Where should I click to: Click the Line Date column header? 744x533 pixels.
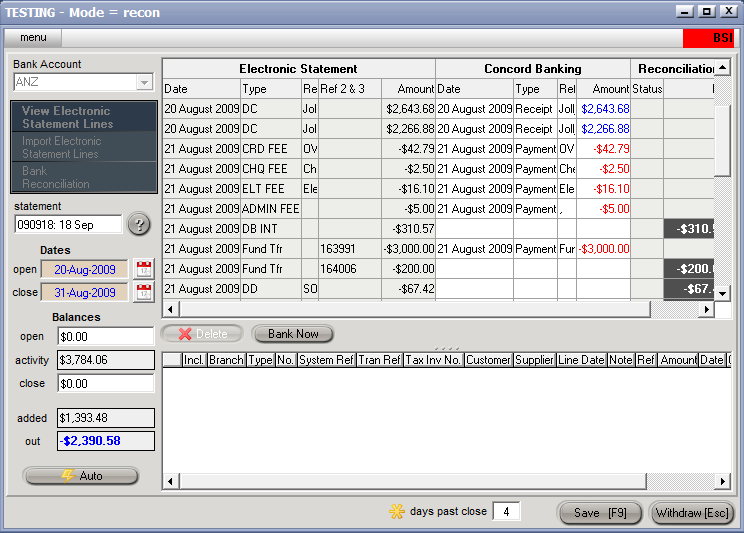[581, 360]
